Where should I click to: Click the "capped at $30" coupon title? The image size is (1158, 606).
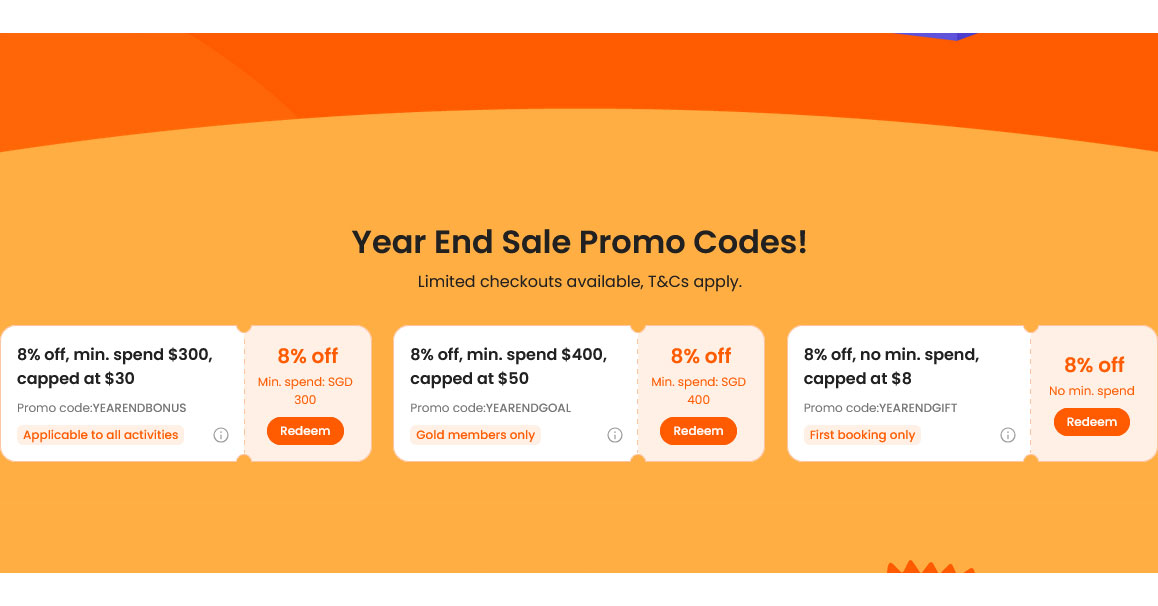(114, 366)
